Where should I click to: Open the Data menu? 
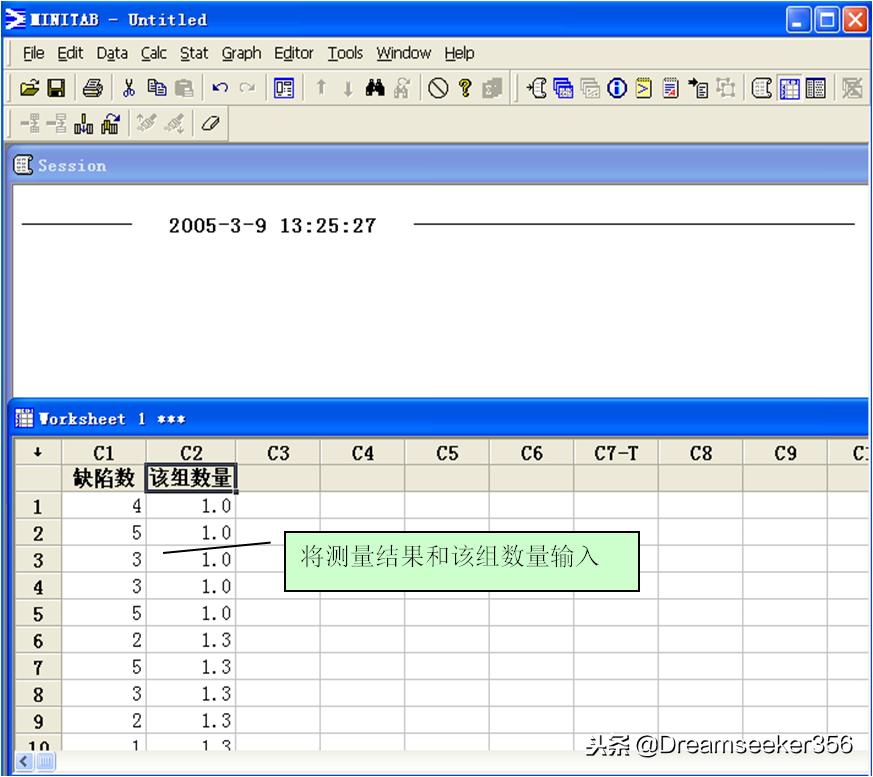click(112, 53)
